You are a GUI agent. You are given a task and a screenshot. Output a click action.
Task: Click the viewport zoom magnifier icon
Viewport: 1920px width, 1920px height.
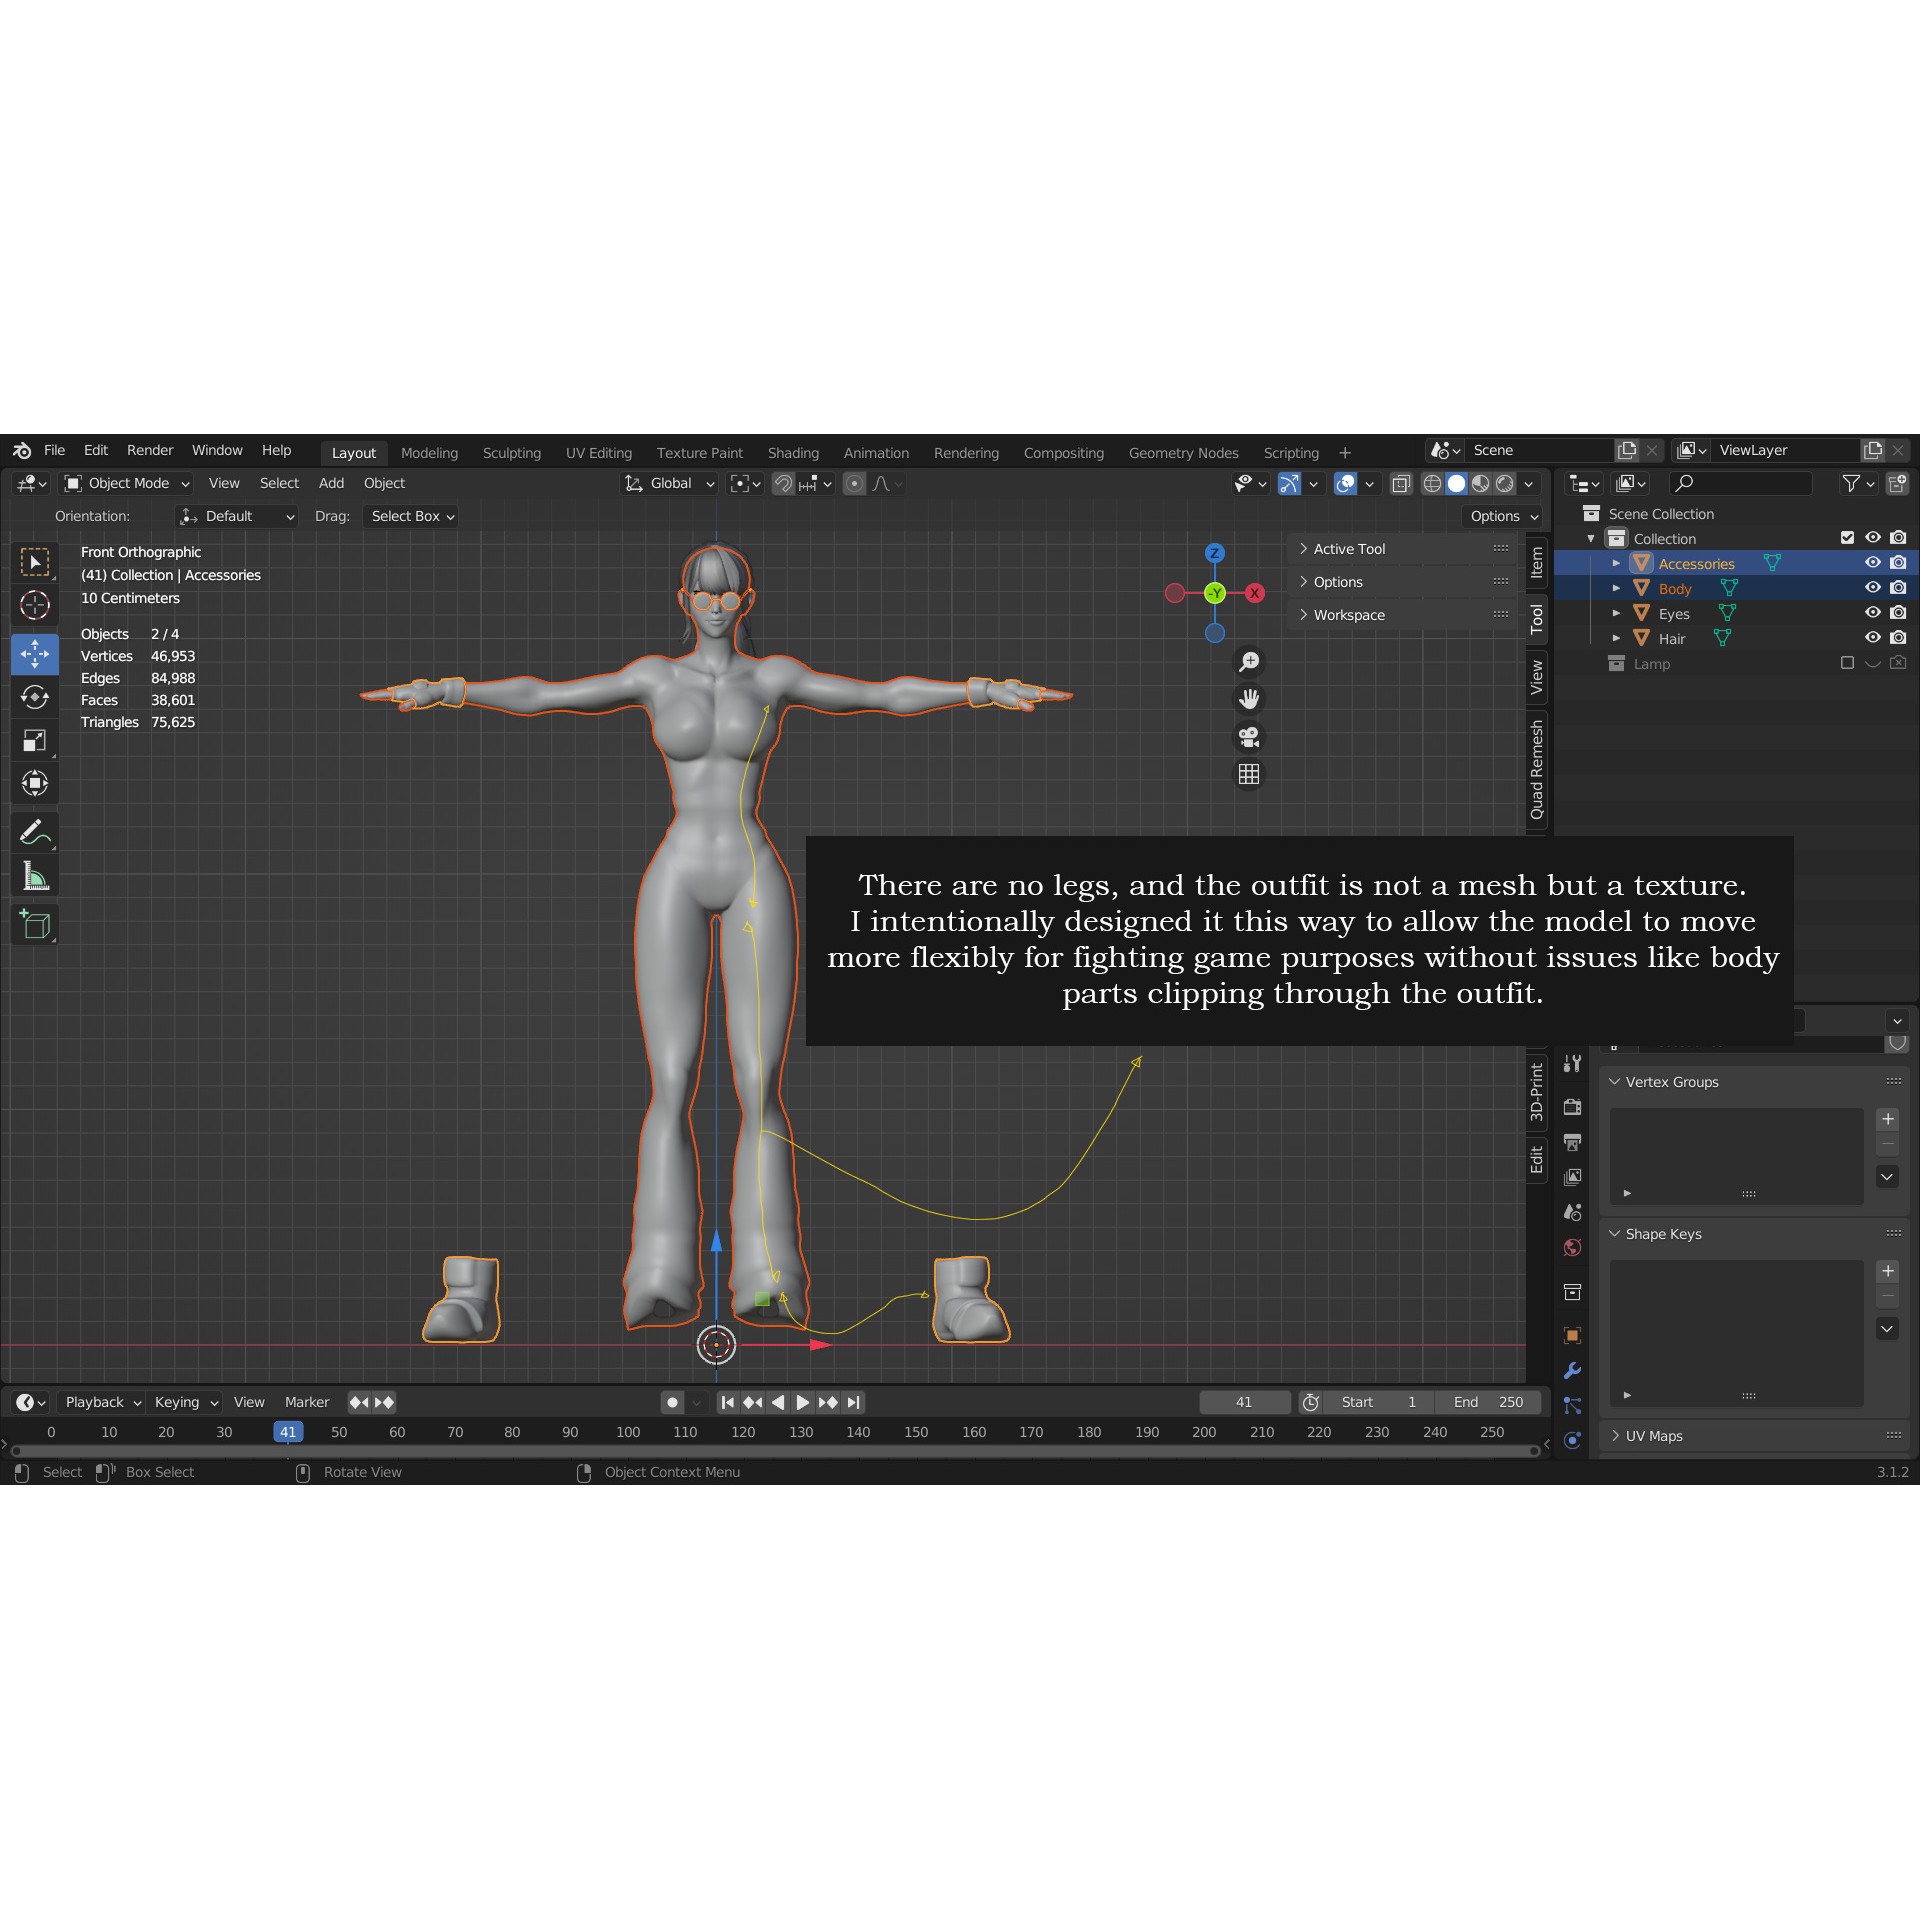tap(1249, 662)
